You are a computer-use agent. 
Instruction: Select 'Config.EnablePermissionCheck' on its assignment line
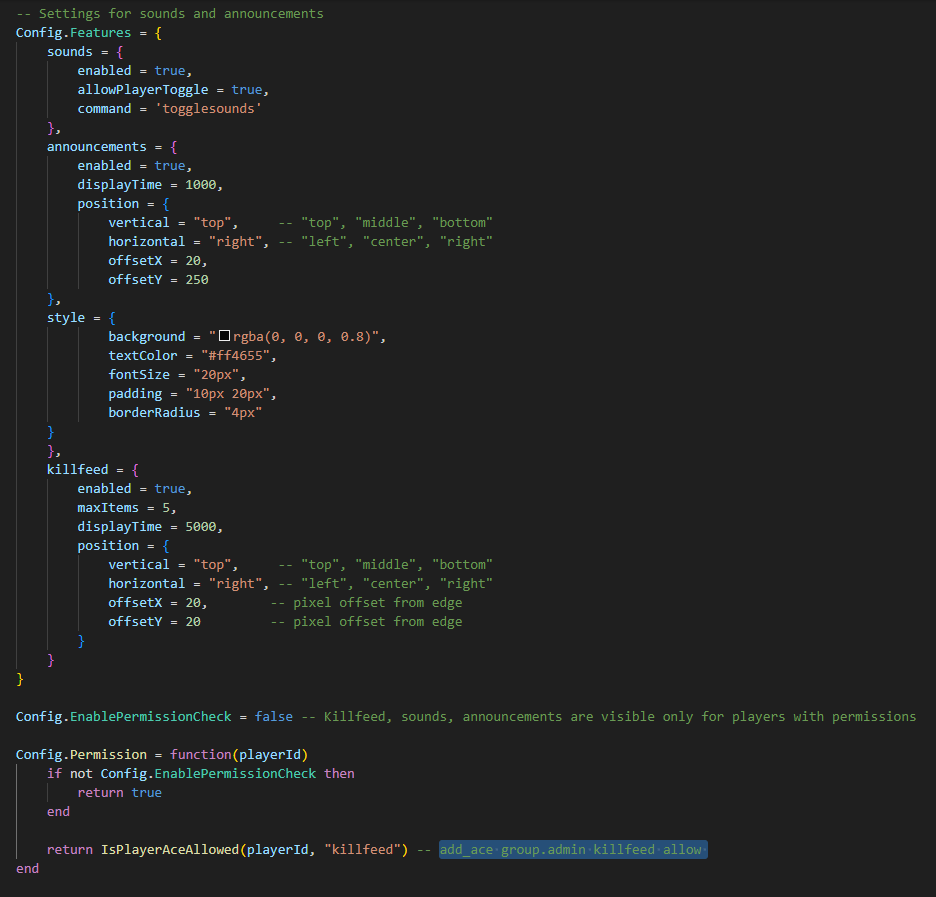click(x=124, y=717)
